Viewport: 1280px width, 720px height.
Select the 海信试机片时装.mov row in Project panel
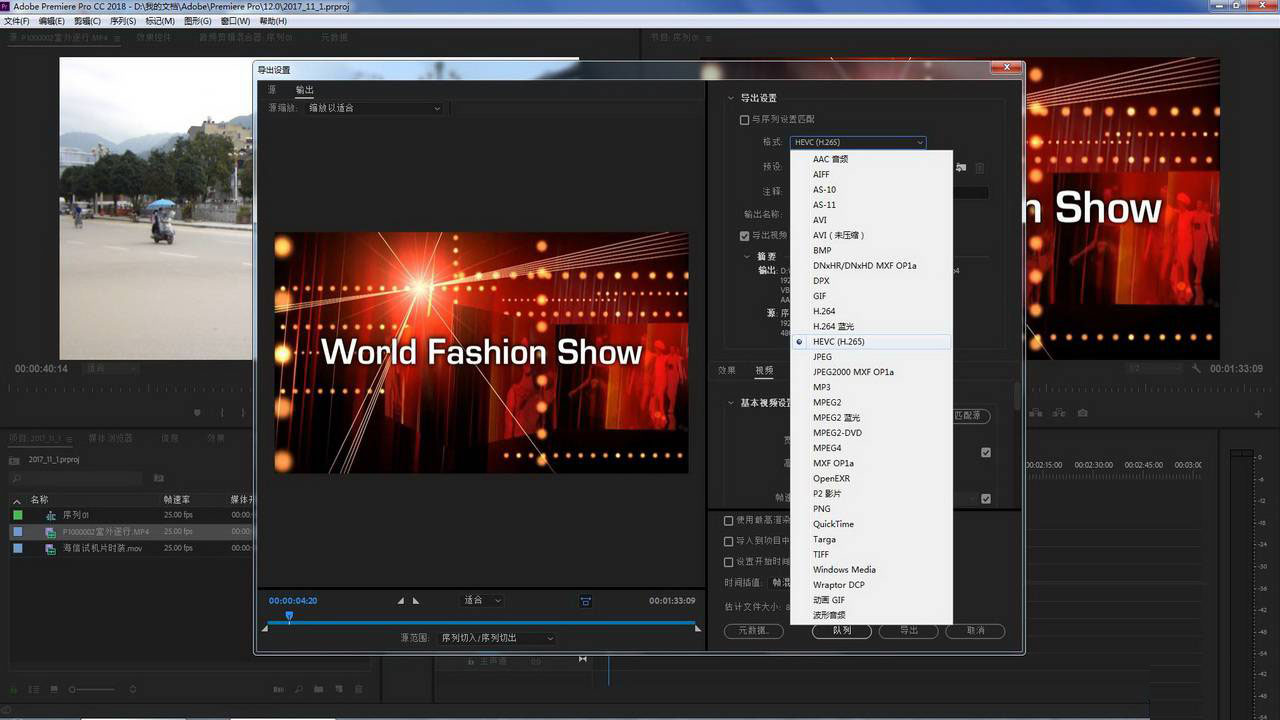pyautogui.click(x=130, y=548)
